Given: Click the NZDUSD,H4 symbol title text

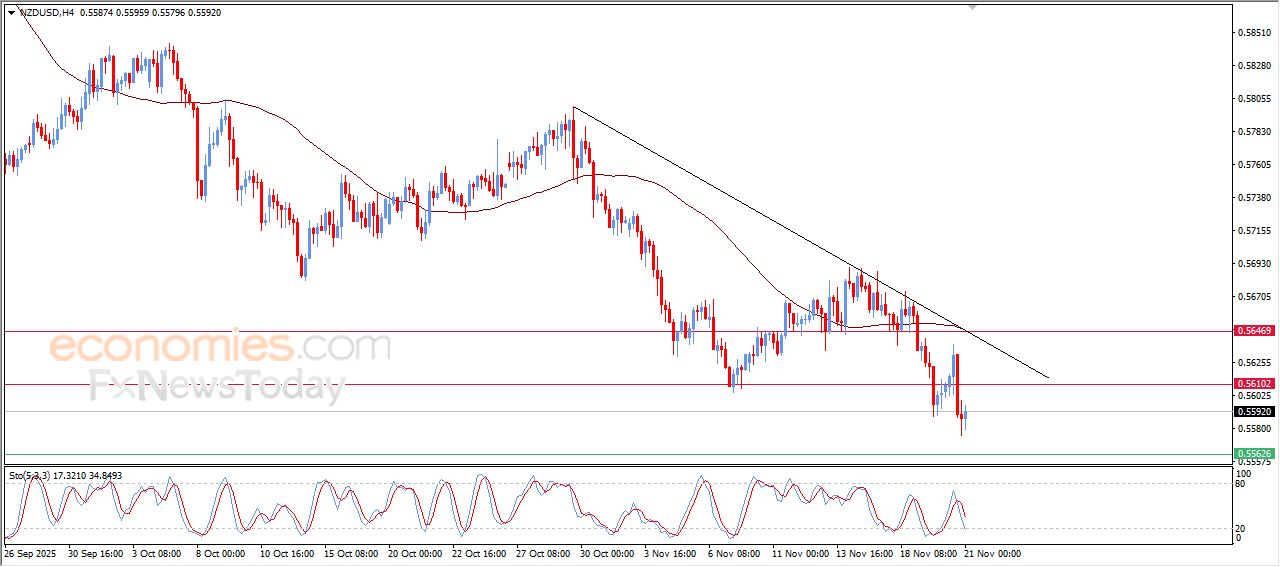Looking at the screenshot, I should point(46,12).
